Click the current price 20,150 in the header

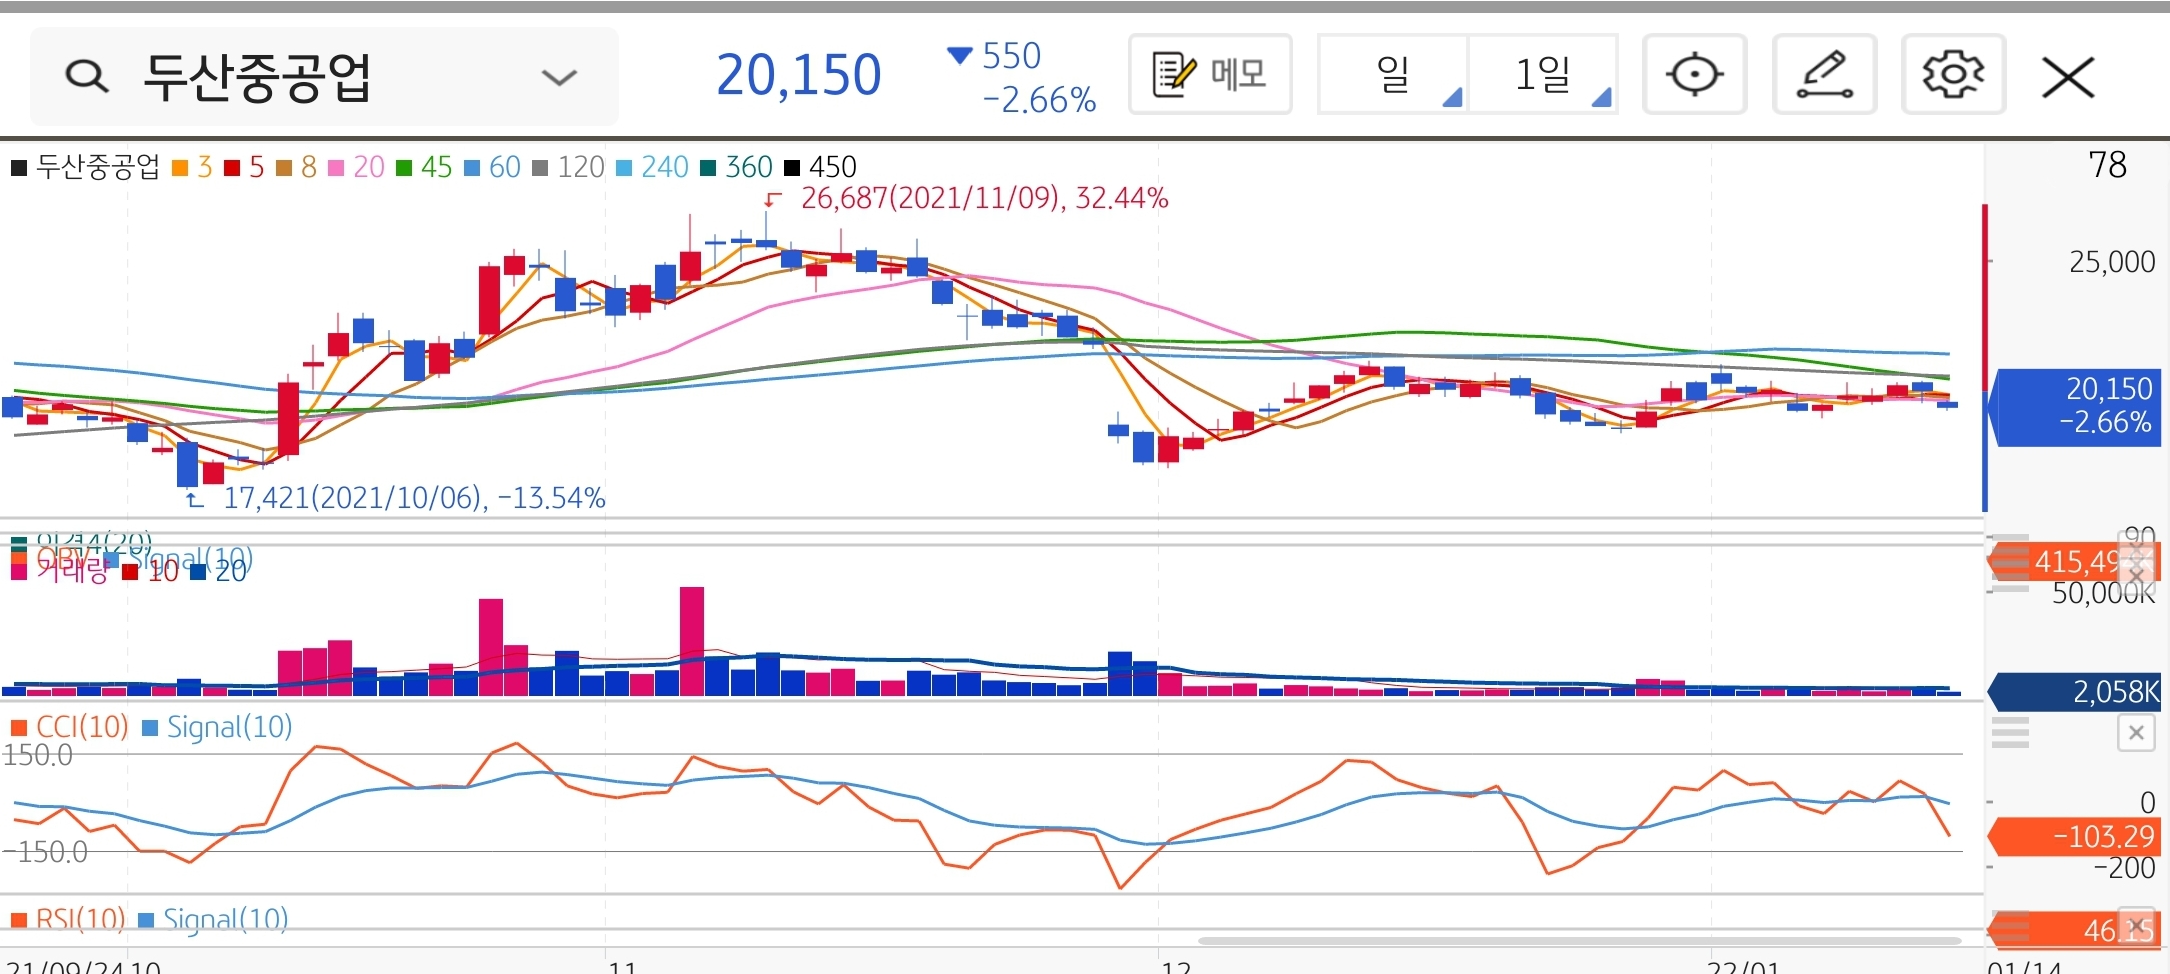coord(798,75)
